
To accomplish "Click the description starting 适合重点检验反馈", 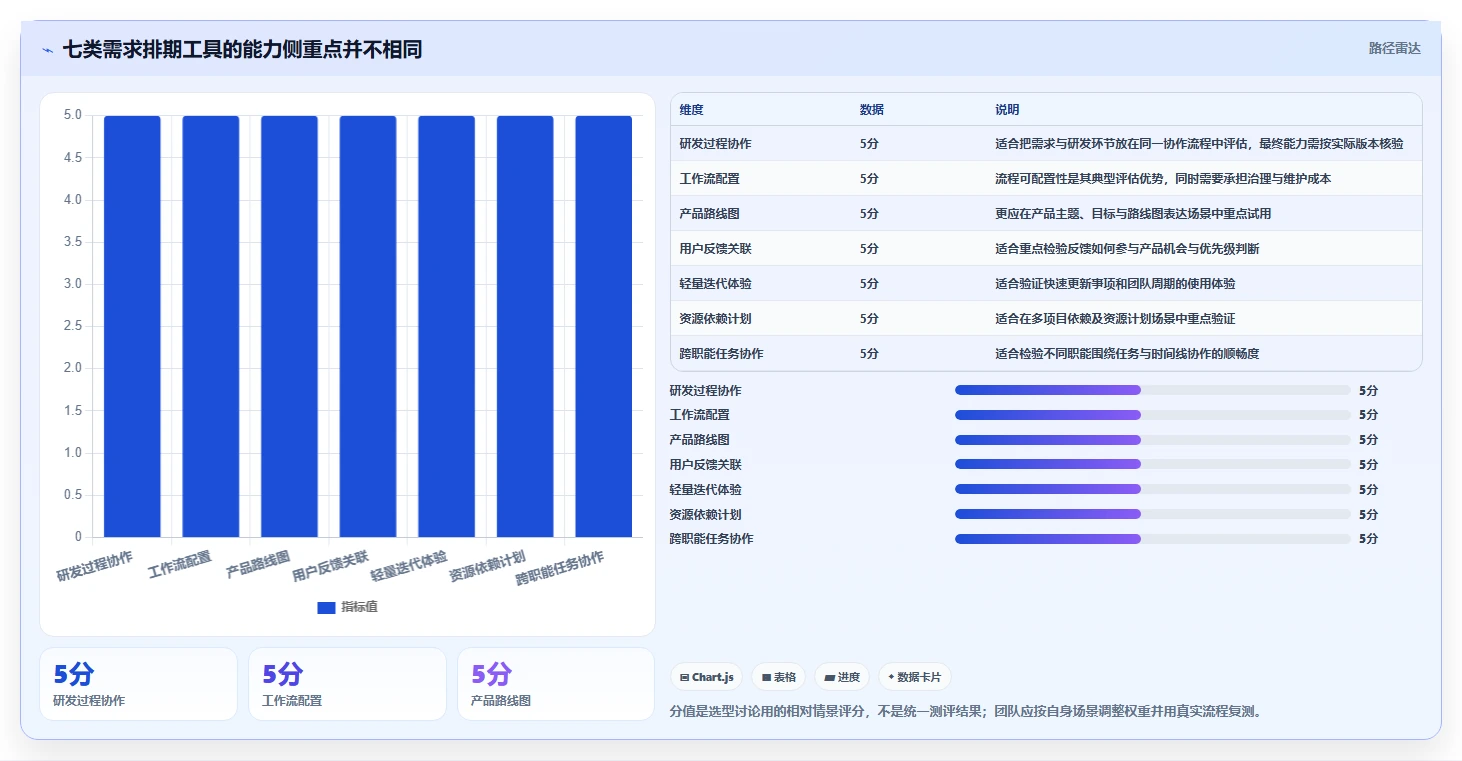I will click(x=1127, y=249).
